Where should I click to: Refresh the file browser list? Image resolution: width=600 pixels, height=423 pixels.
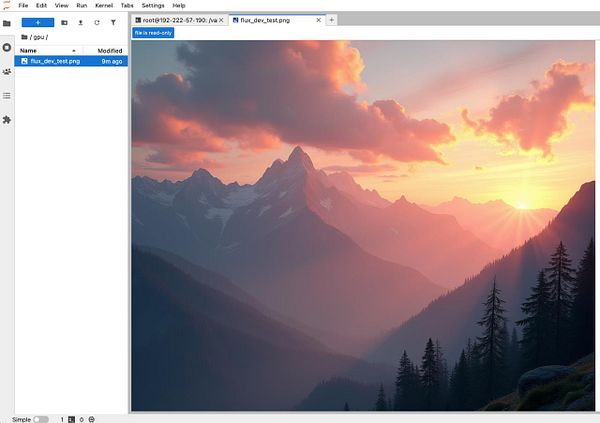coord(97,23)
